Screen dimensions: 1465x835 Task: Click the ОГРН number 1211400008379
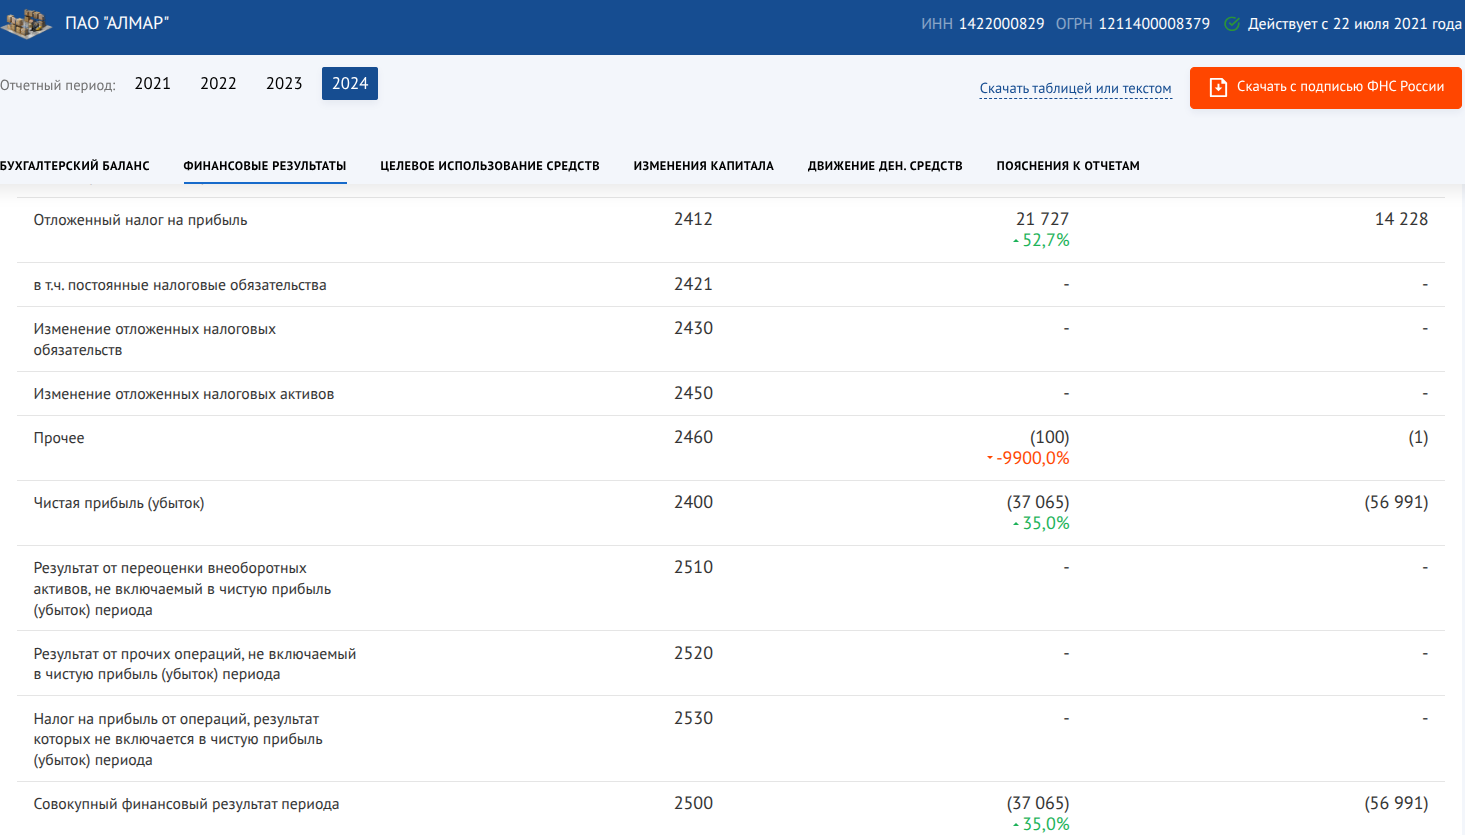(1154, 24)
